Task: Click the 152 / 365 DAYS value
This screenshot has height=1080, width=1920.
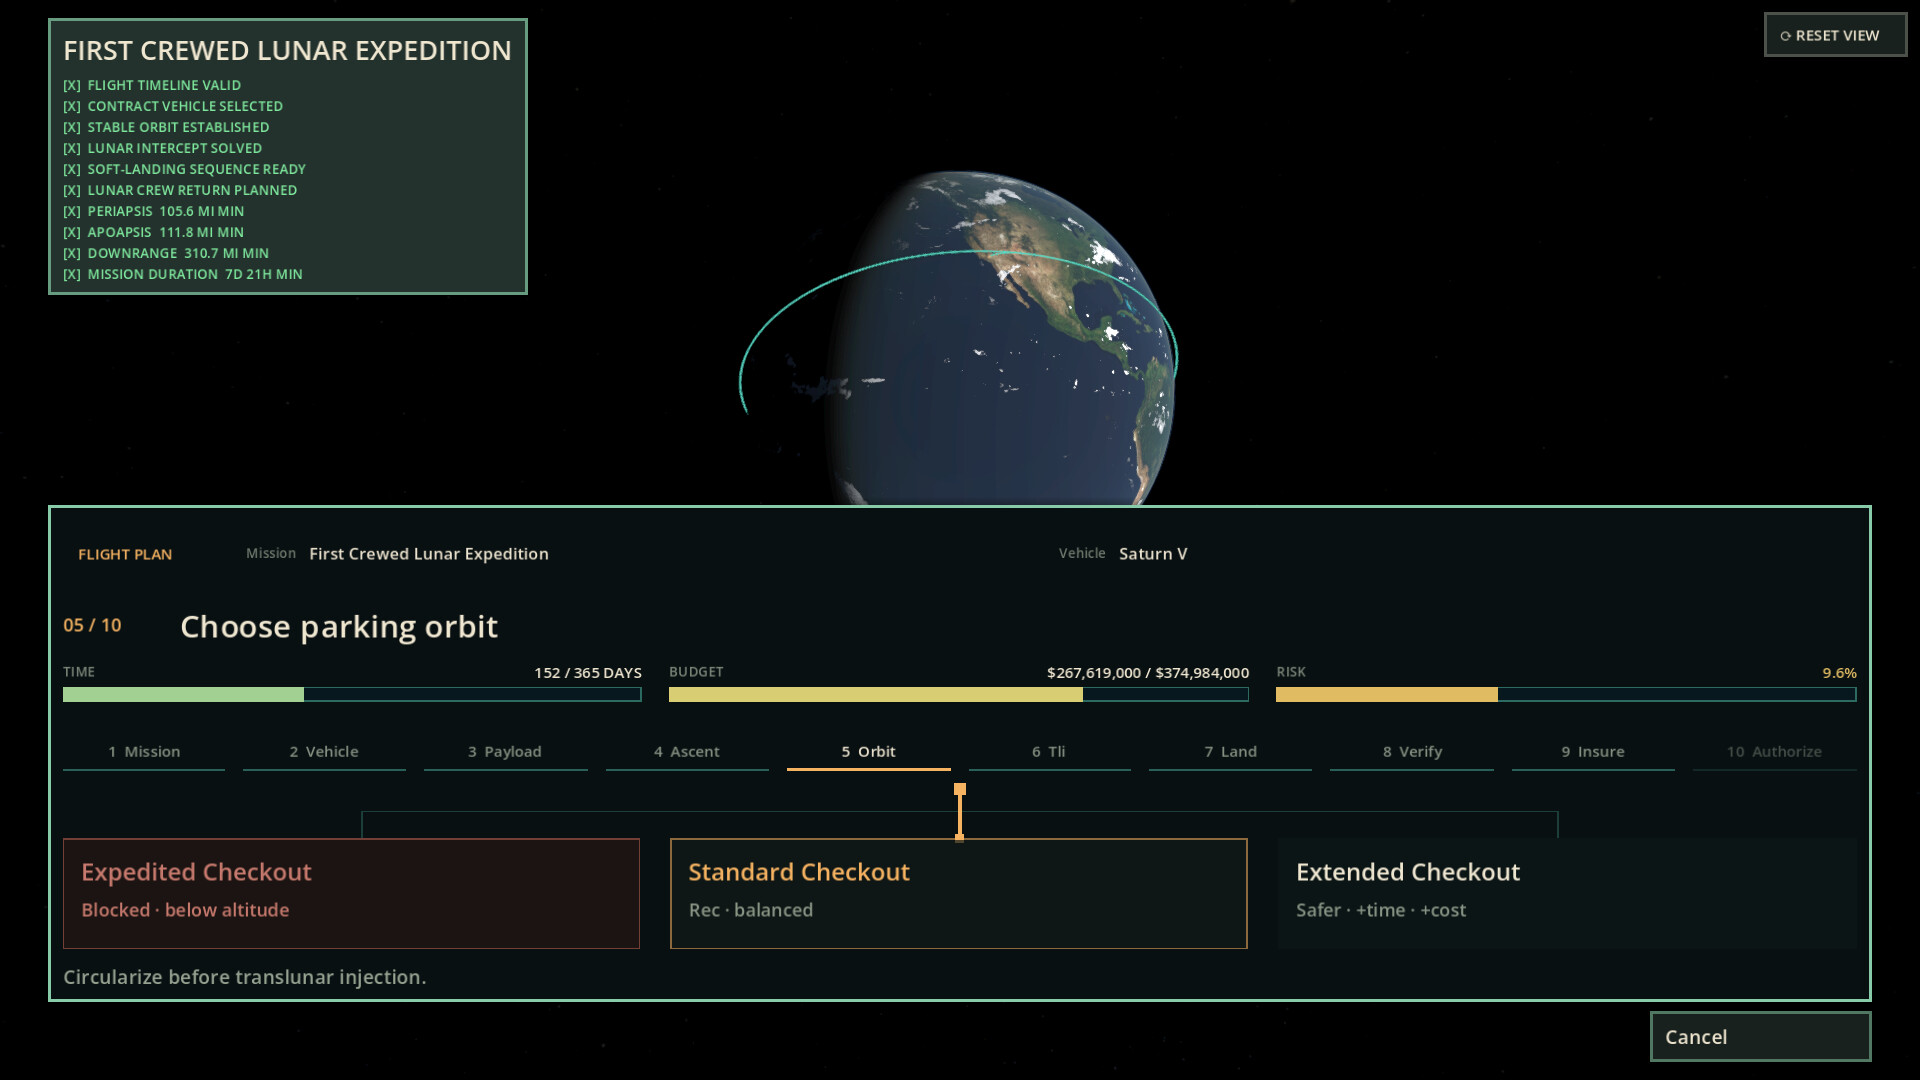Action: point(588,673)
